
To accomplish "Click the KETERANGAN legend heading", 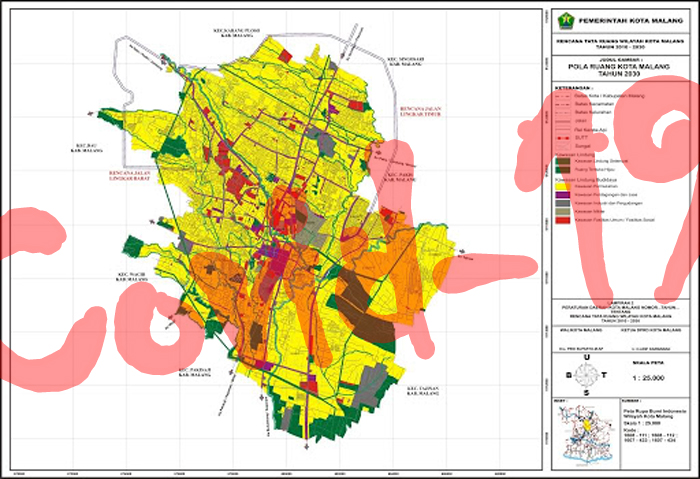I will pyautogui.click(x=574, y=88).
